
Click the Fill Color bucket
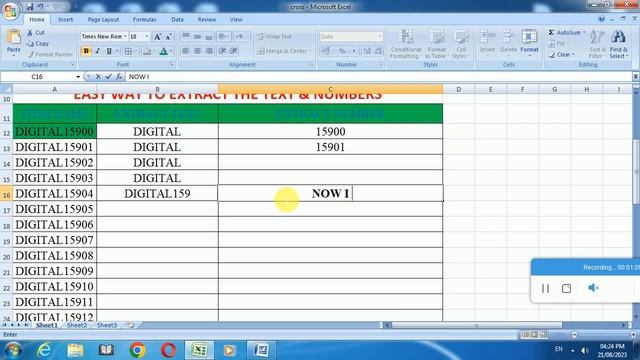point(147,51)
